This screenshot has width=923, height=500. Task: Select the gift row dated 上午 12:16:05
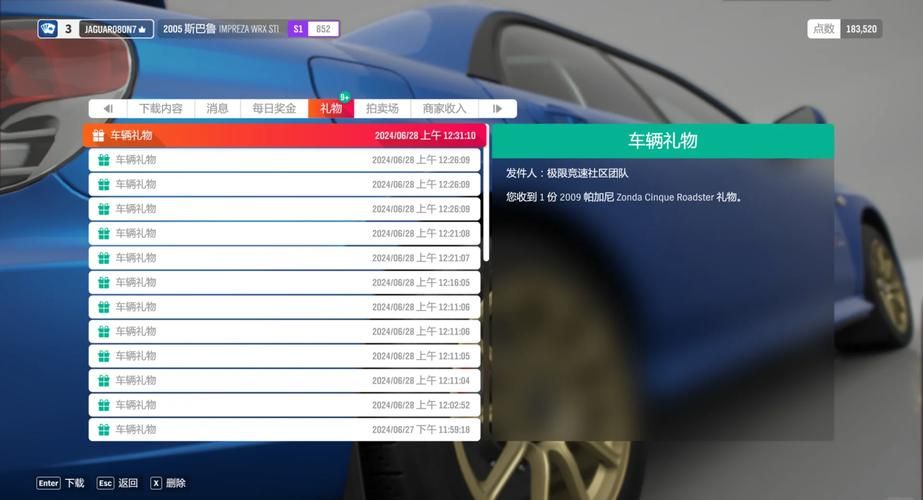pos(284,283)
